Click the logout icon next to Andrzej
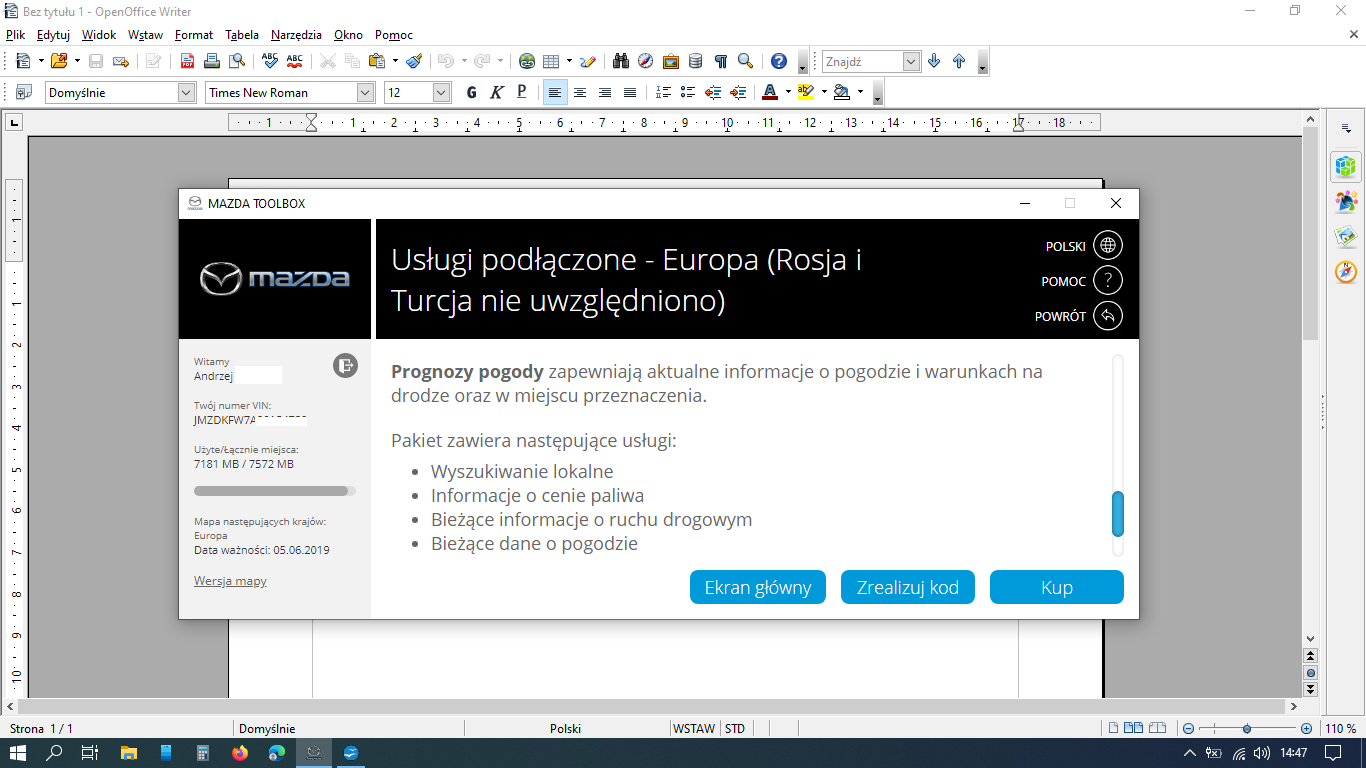 [x=345, y=366]
